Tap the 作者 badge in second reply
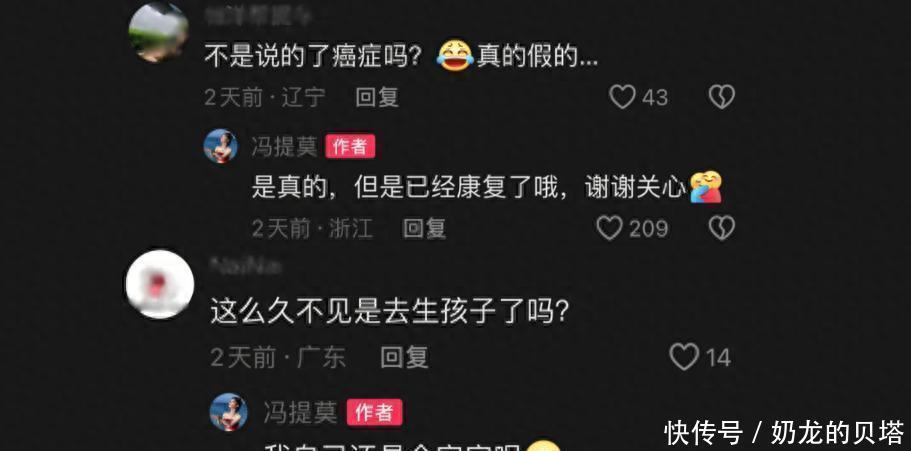 pos(374,413)
